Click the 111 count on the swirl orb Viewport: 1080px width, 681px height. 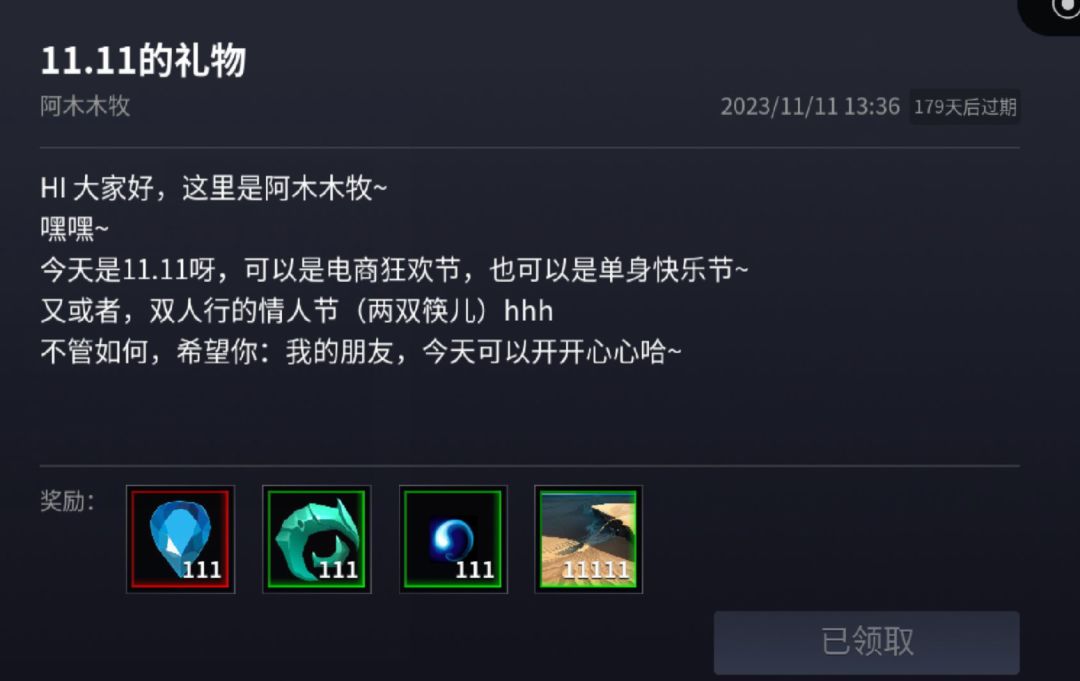[475, 570]
